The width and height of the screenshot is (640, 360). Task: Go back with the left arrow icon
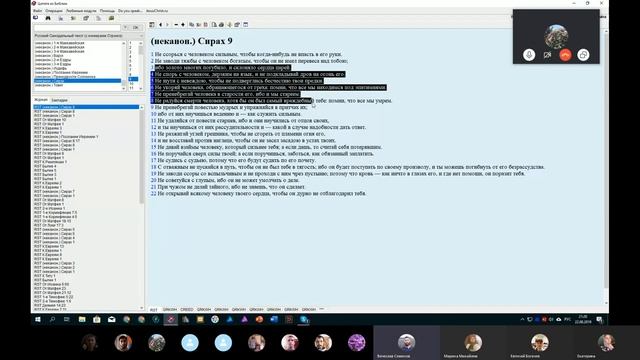[160, 24]
